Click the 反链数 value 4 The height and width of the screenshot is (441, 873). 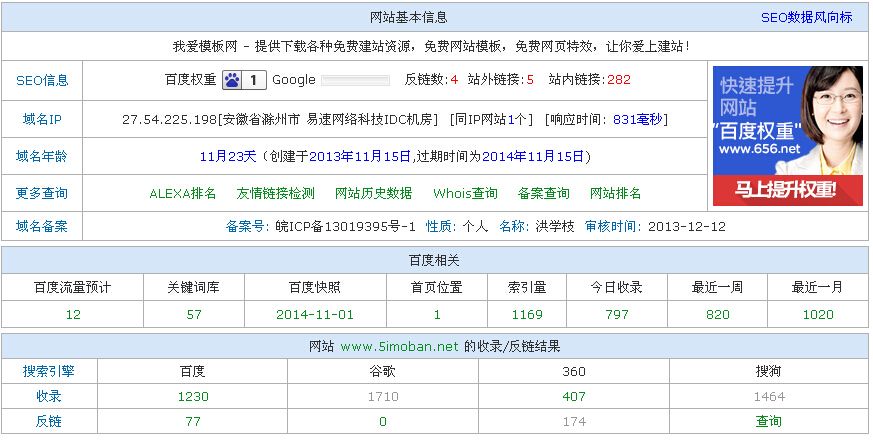[x=454, y=80]
